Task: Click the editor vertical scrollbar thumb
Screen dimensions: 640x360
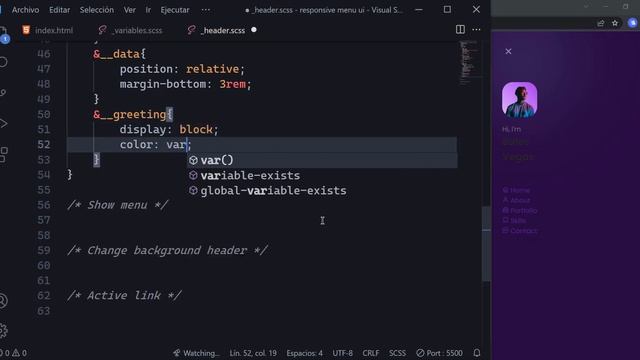Action: pos(486,244)
